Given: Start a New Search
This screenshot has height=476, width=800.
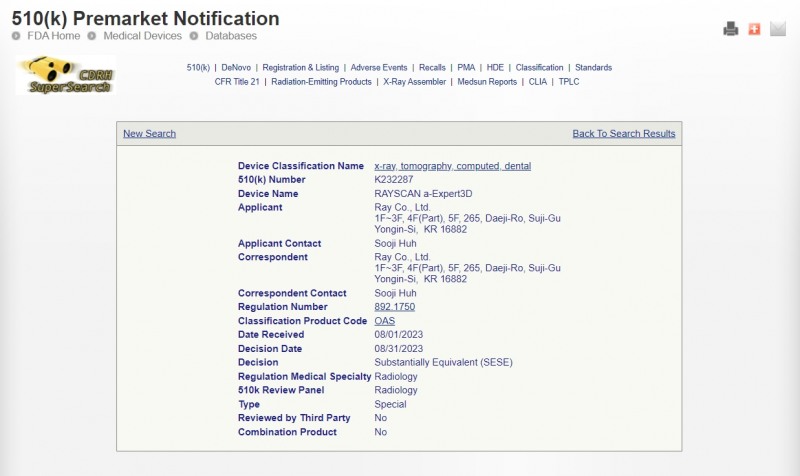Looking at the screenshot, I should (x=149, y=134).
